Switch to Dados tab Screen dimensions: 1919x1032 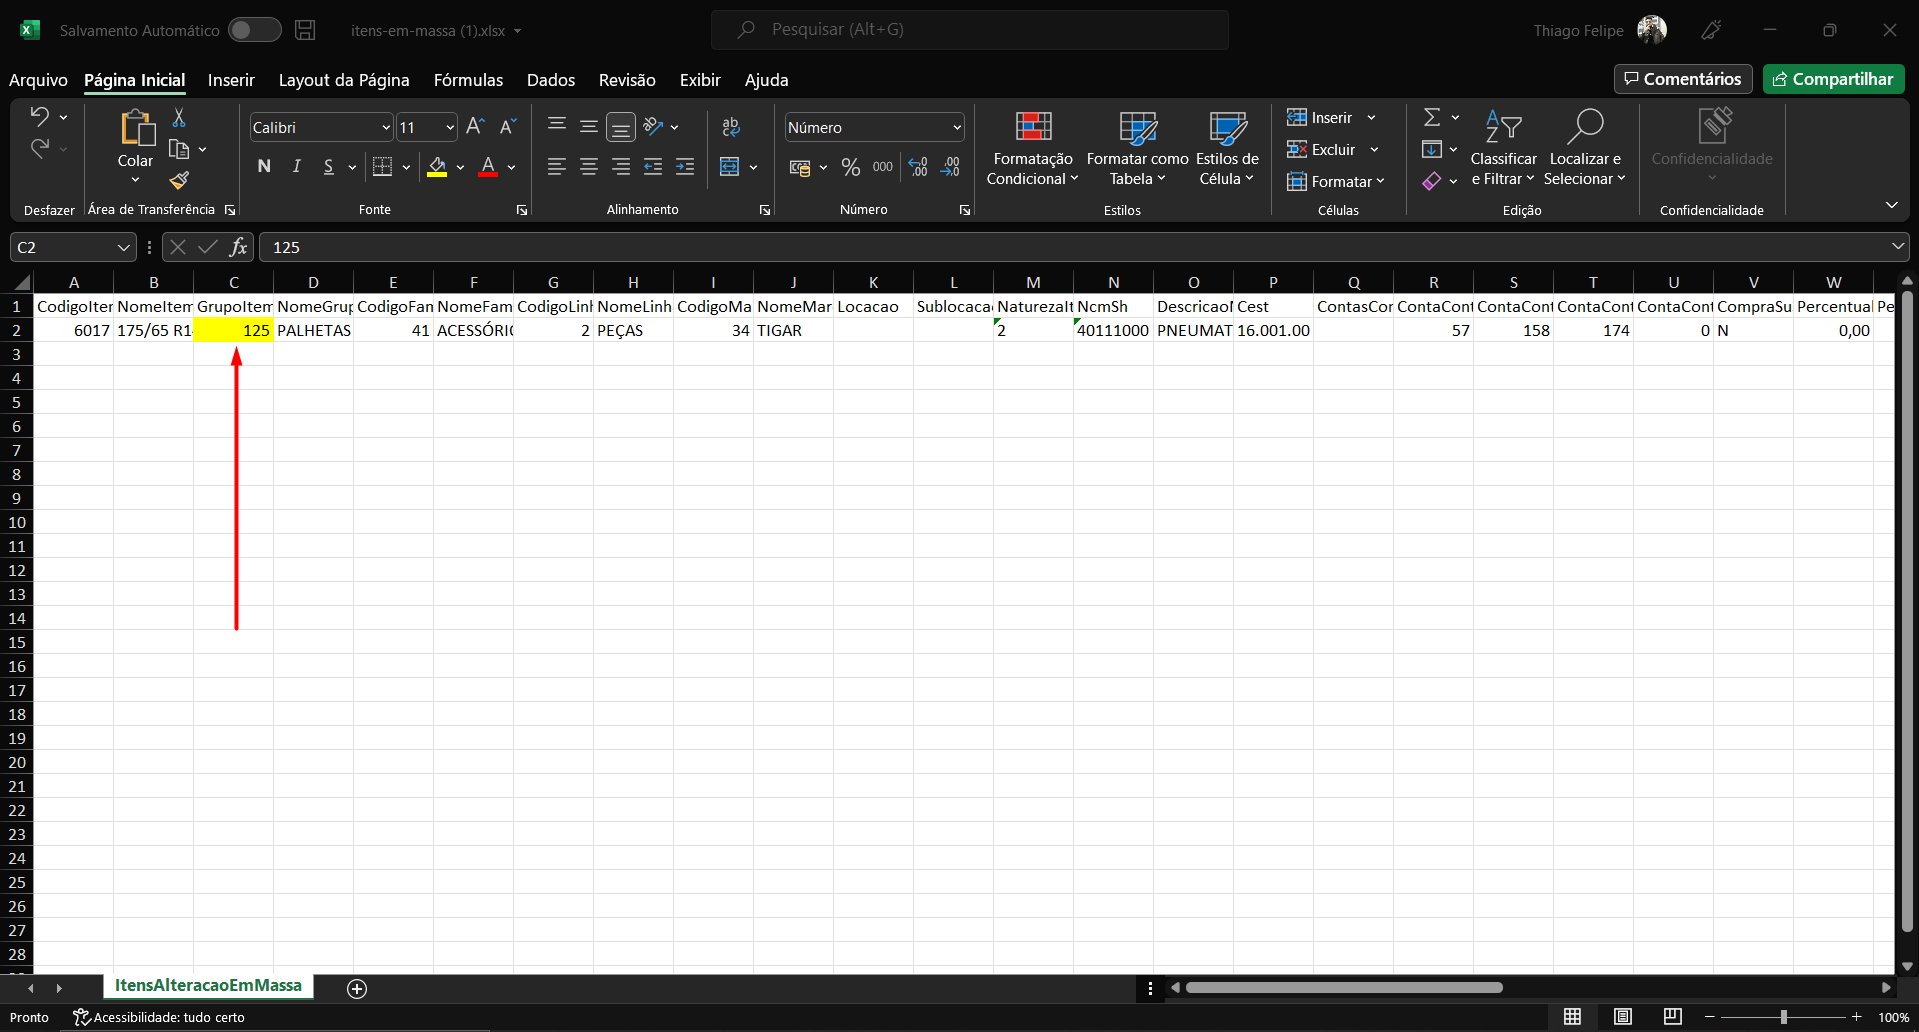(551, 80)
